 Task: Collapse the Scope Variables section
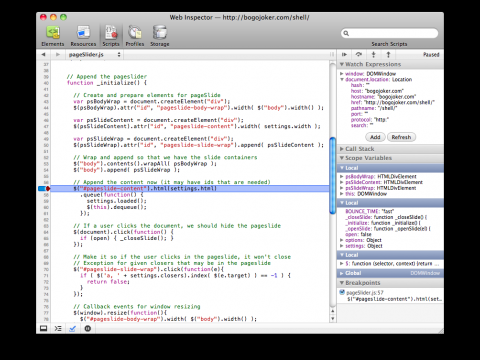point(342,158)
